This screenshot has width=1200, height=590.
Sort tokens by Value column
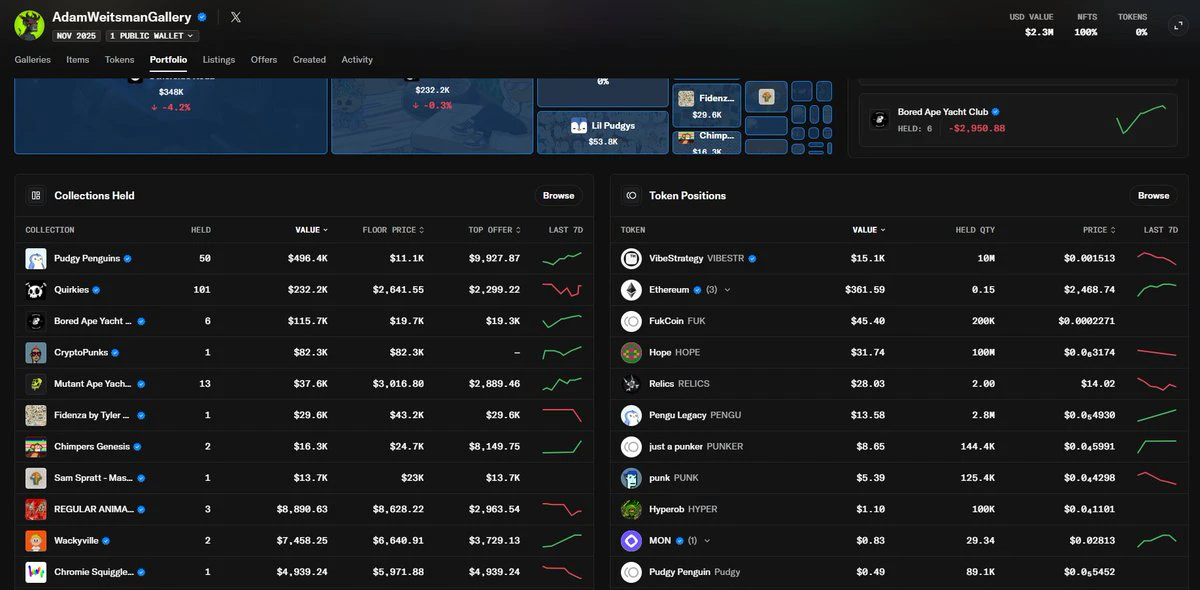pyautogui.click(x=868, y=230)
